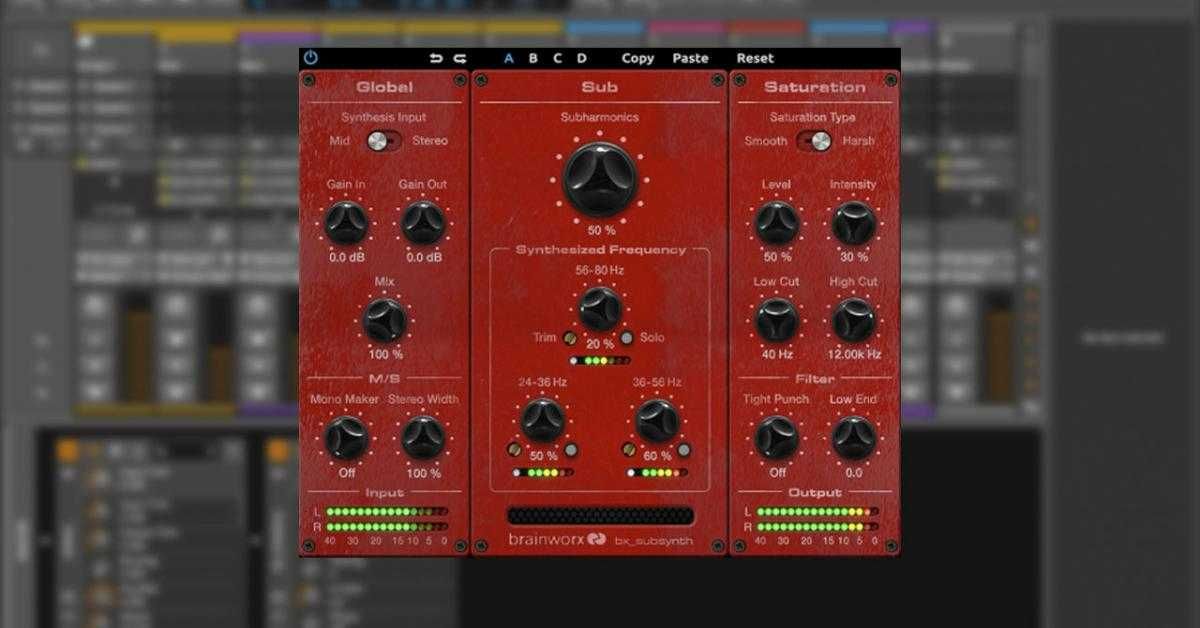Select preset slot B
The width and height of the screenshot is (1200, 628).
coord(533,58)
